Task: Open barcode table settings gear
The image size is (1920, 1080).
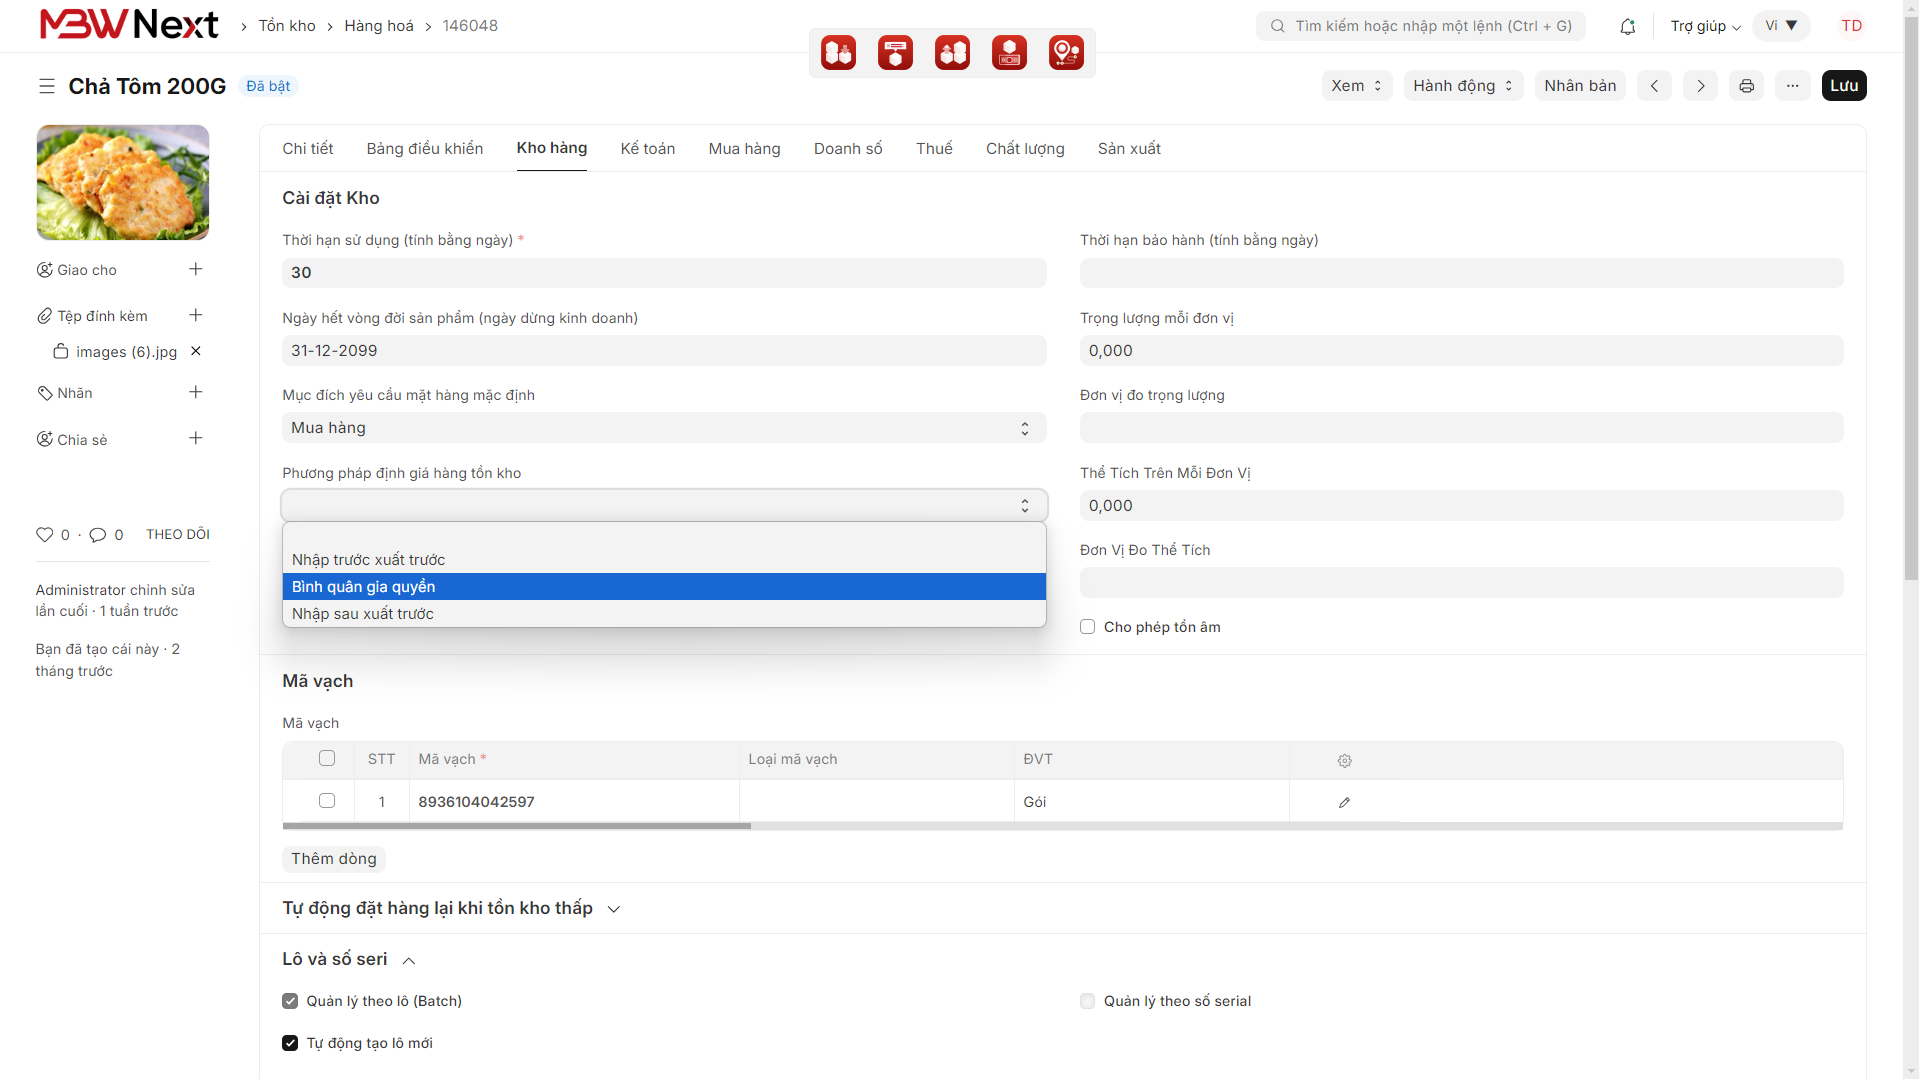Action: (x=1344, y=761)
